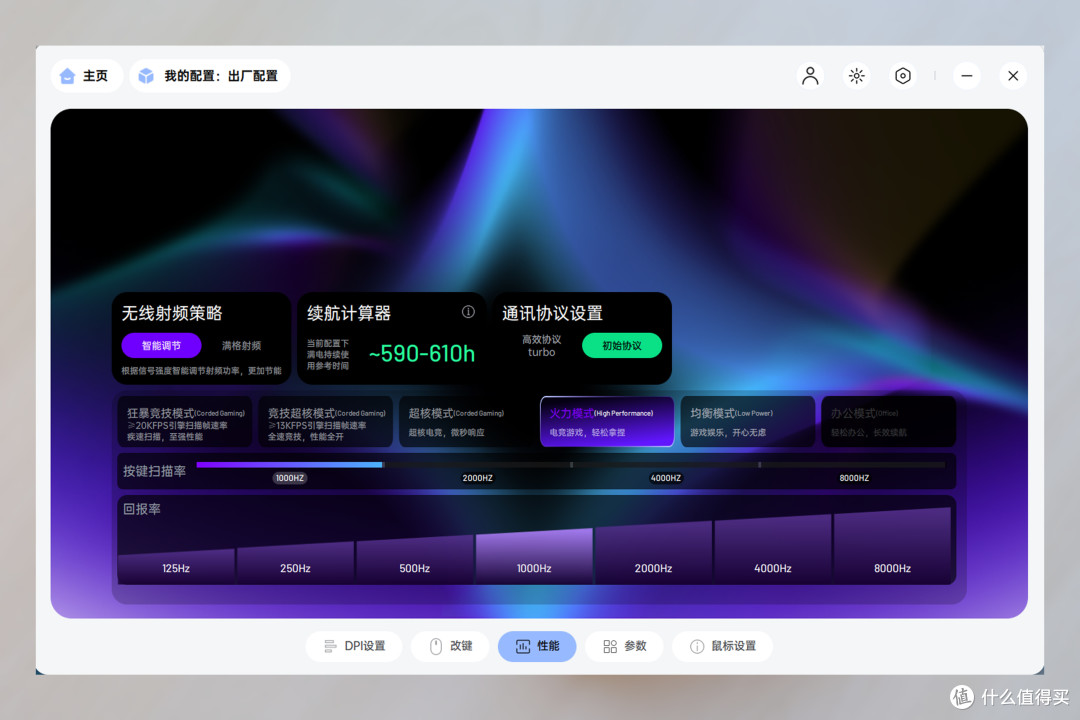Select 智能调节 wireless RF strategy

tap(161, 345)
